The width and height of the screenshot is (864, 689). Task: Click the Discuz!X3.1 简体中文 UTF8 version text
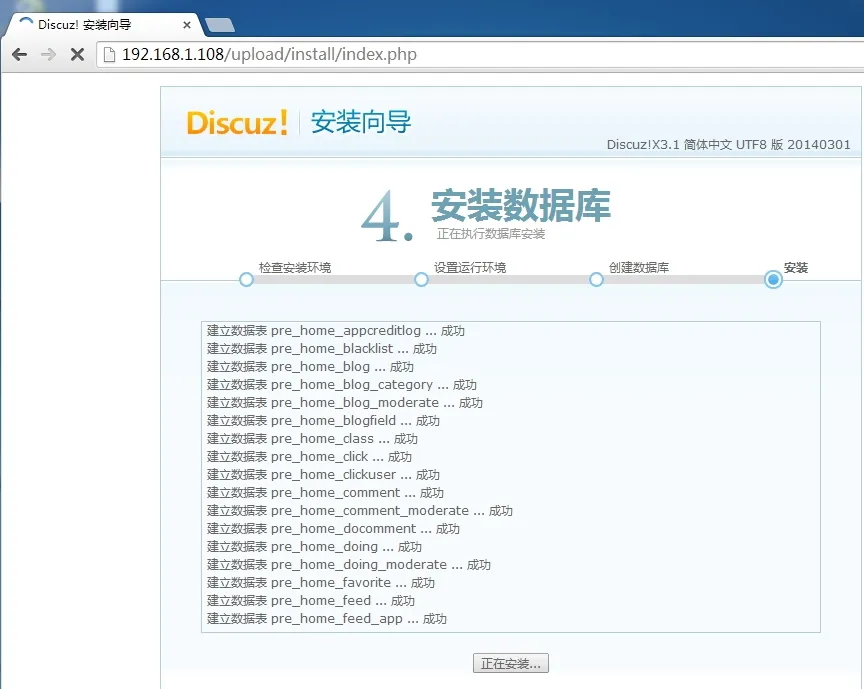pos(728,144)
